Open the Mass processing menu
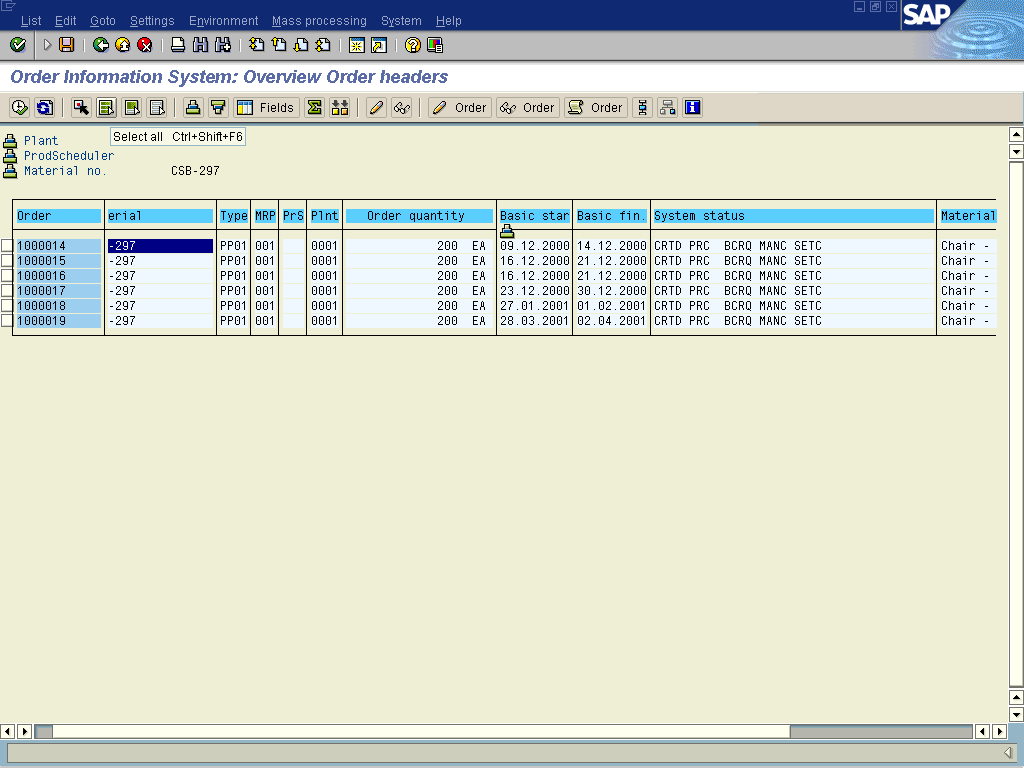 tap(319, 21)
